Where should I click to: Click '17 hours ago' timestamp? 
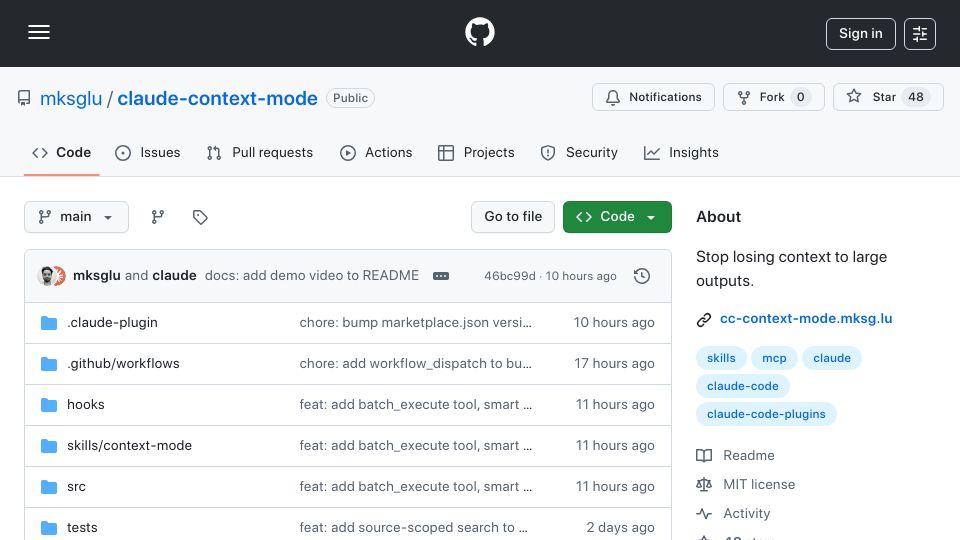click(614, 364)
